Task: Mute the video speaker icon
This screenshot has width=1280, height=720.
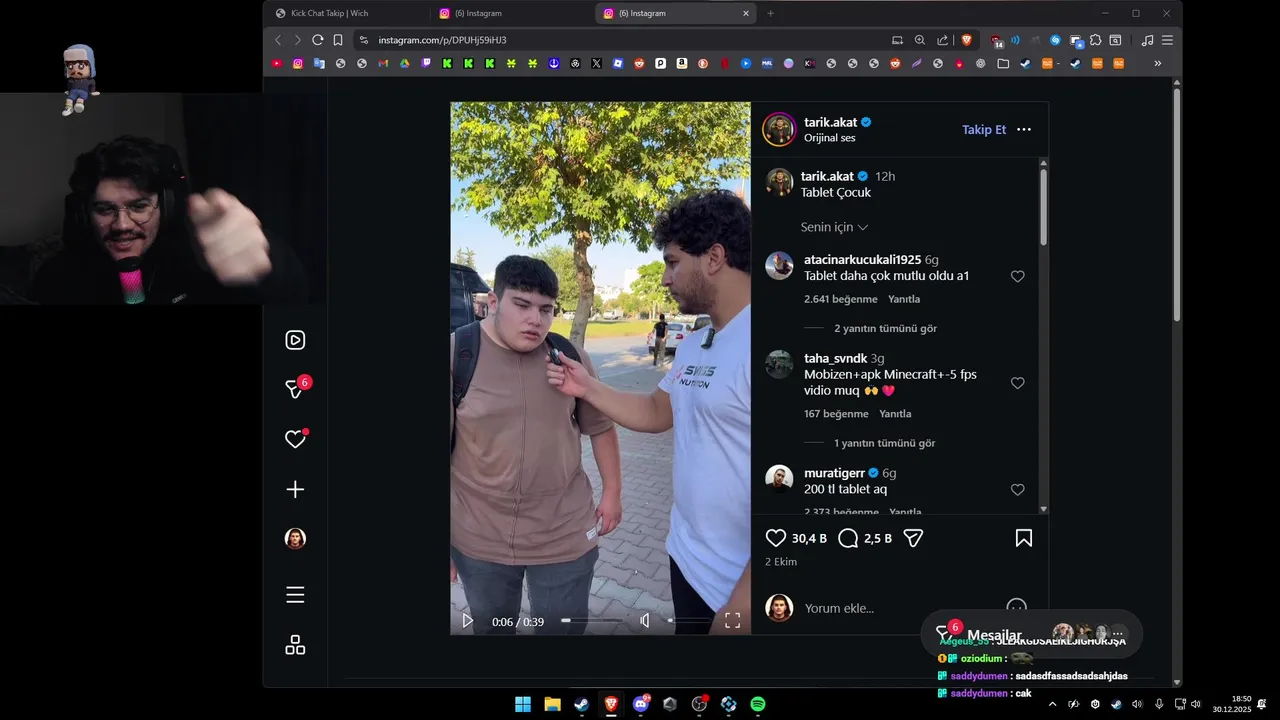Action: (645, 621)
